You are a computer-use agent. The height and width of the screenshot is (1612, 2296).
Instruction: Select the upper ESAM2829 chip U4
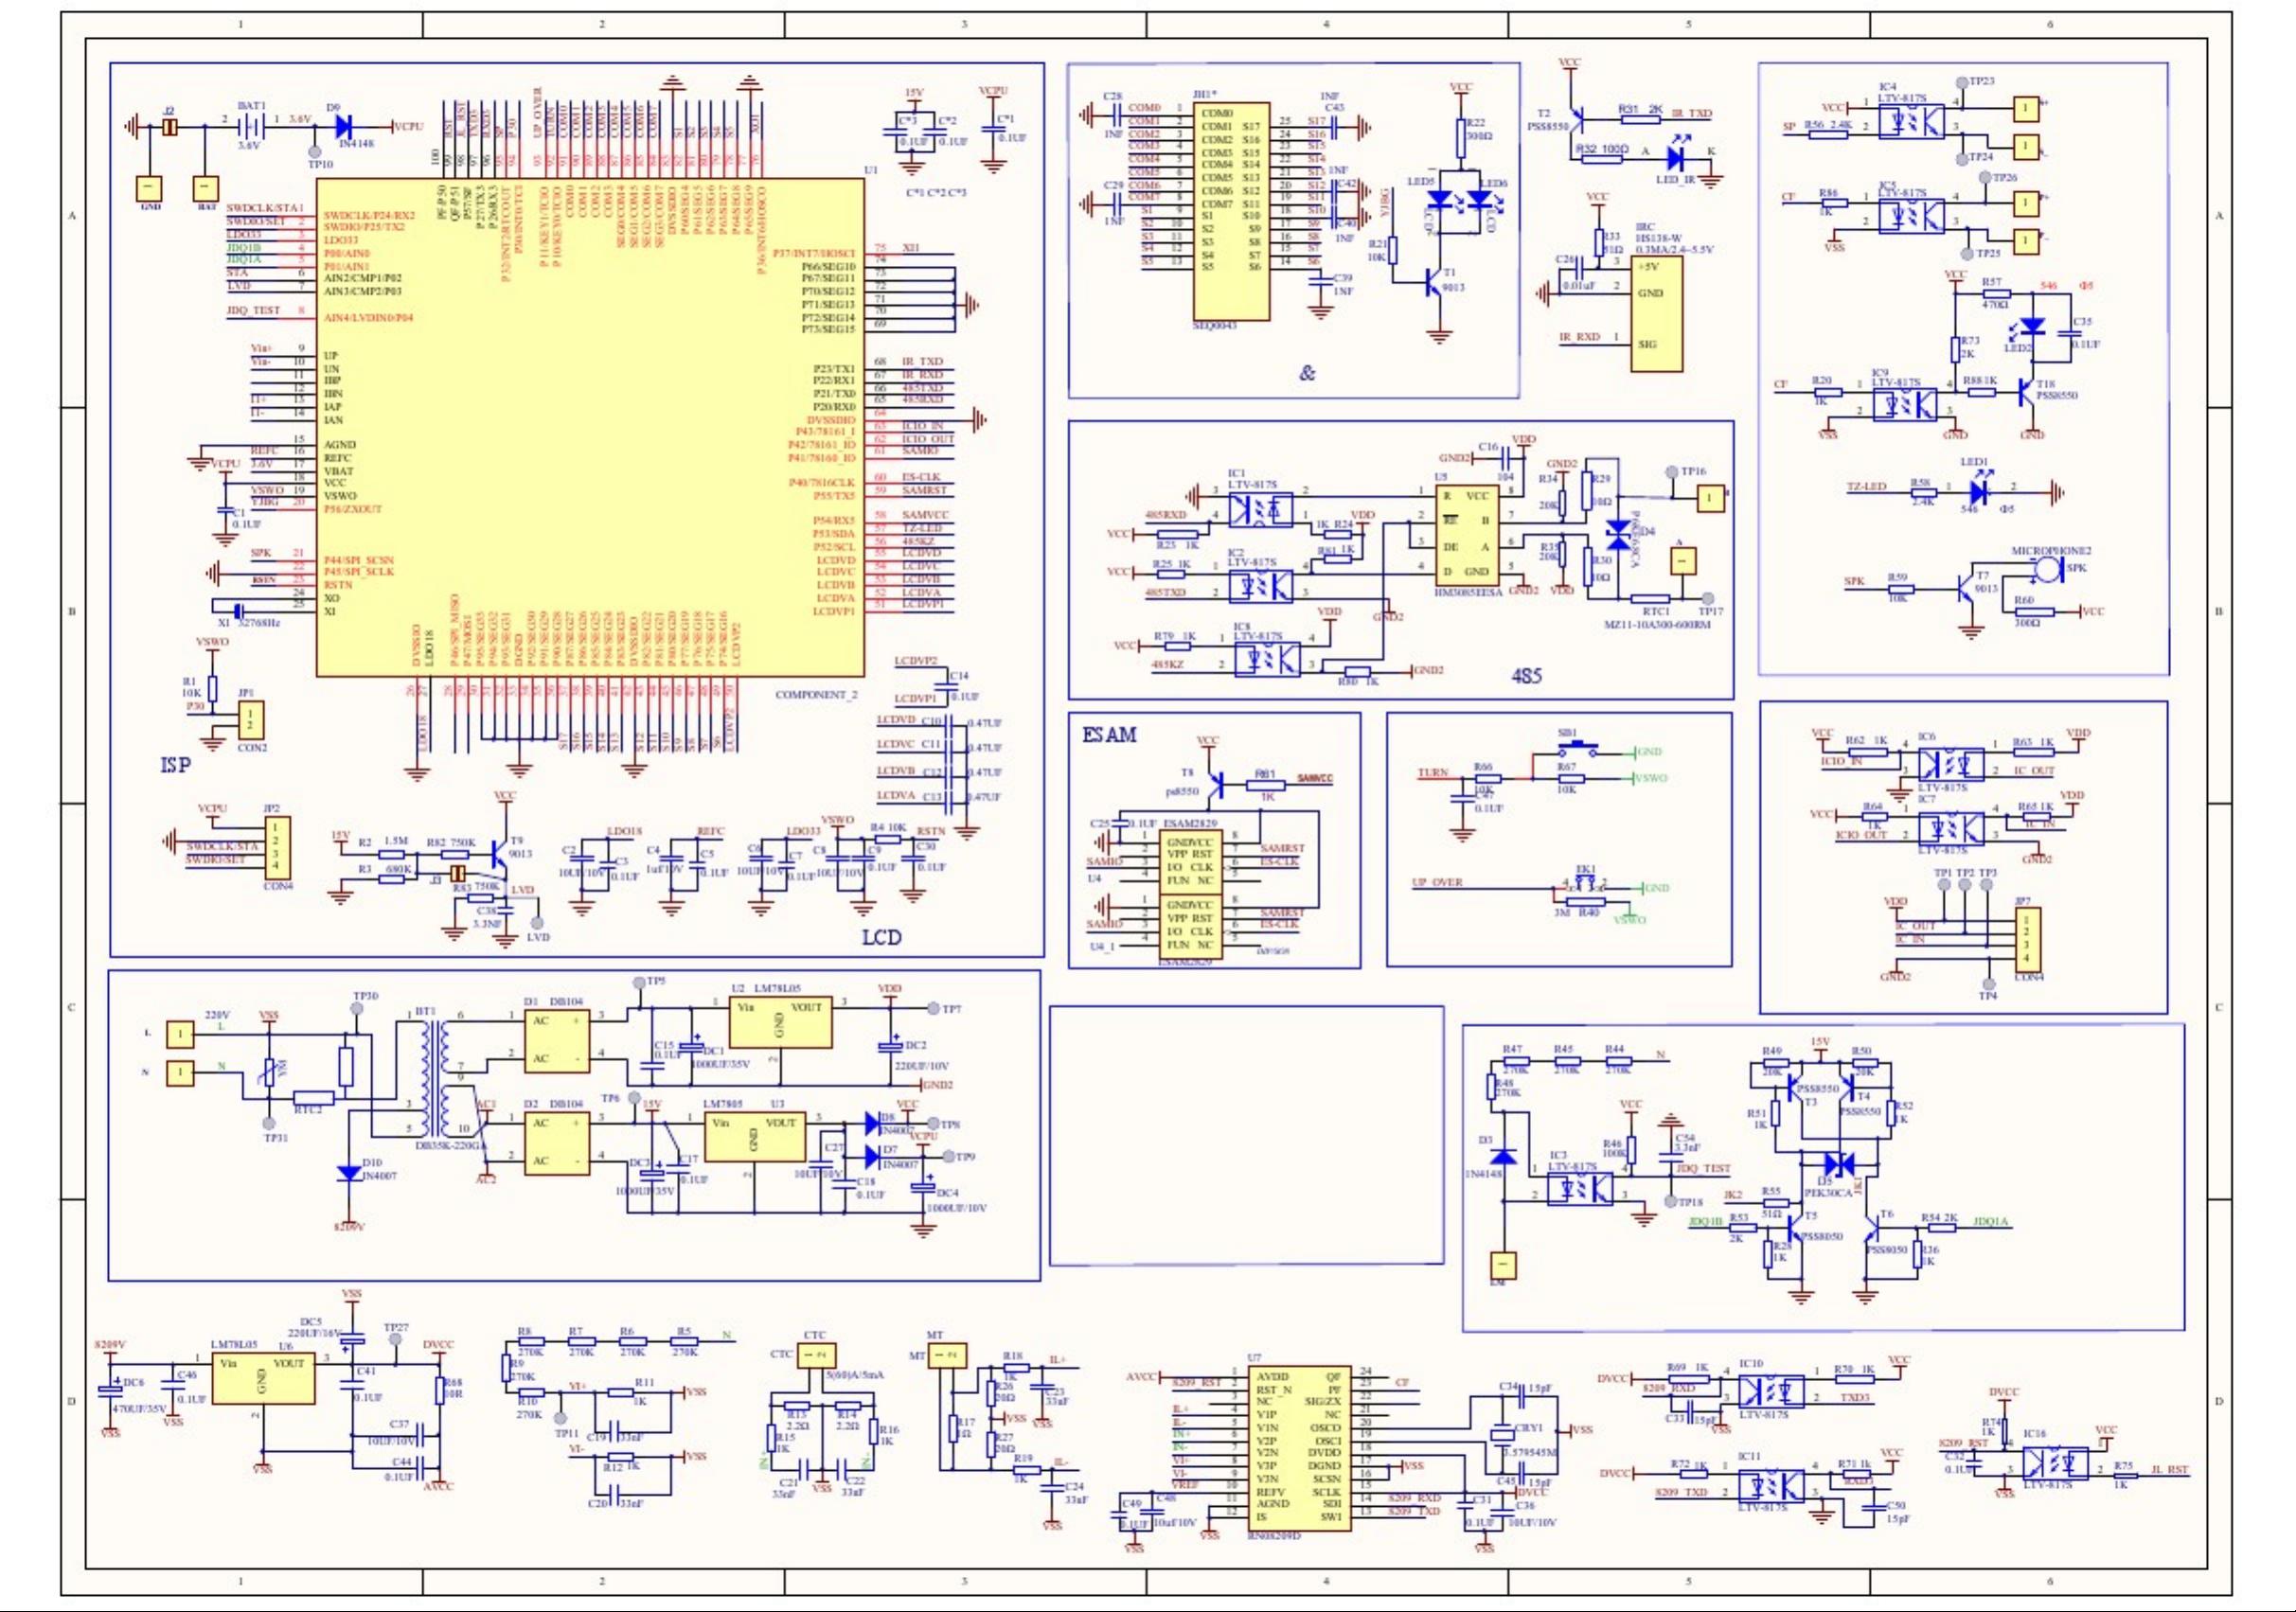point(1189,861)
